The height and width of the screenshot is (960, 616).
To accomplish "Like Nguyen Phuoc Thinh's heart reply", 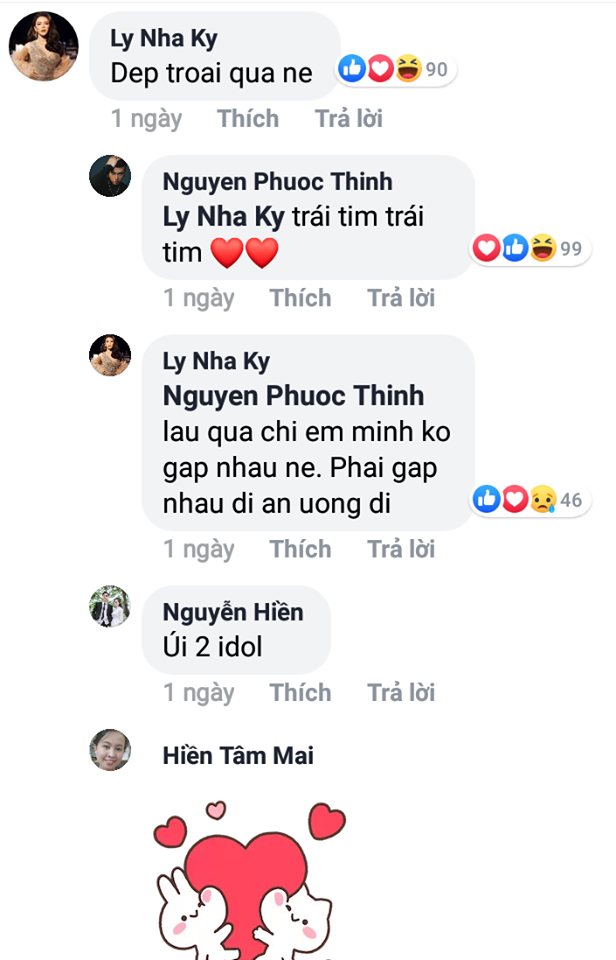I will click(x=300, y=298).
